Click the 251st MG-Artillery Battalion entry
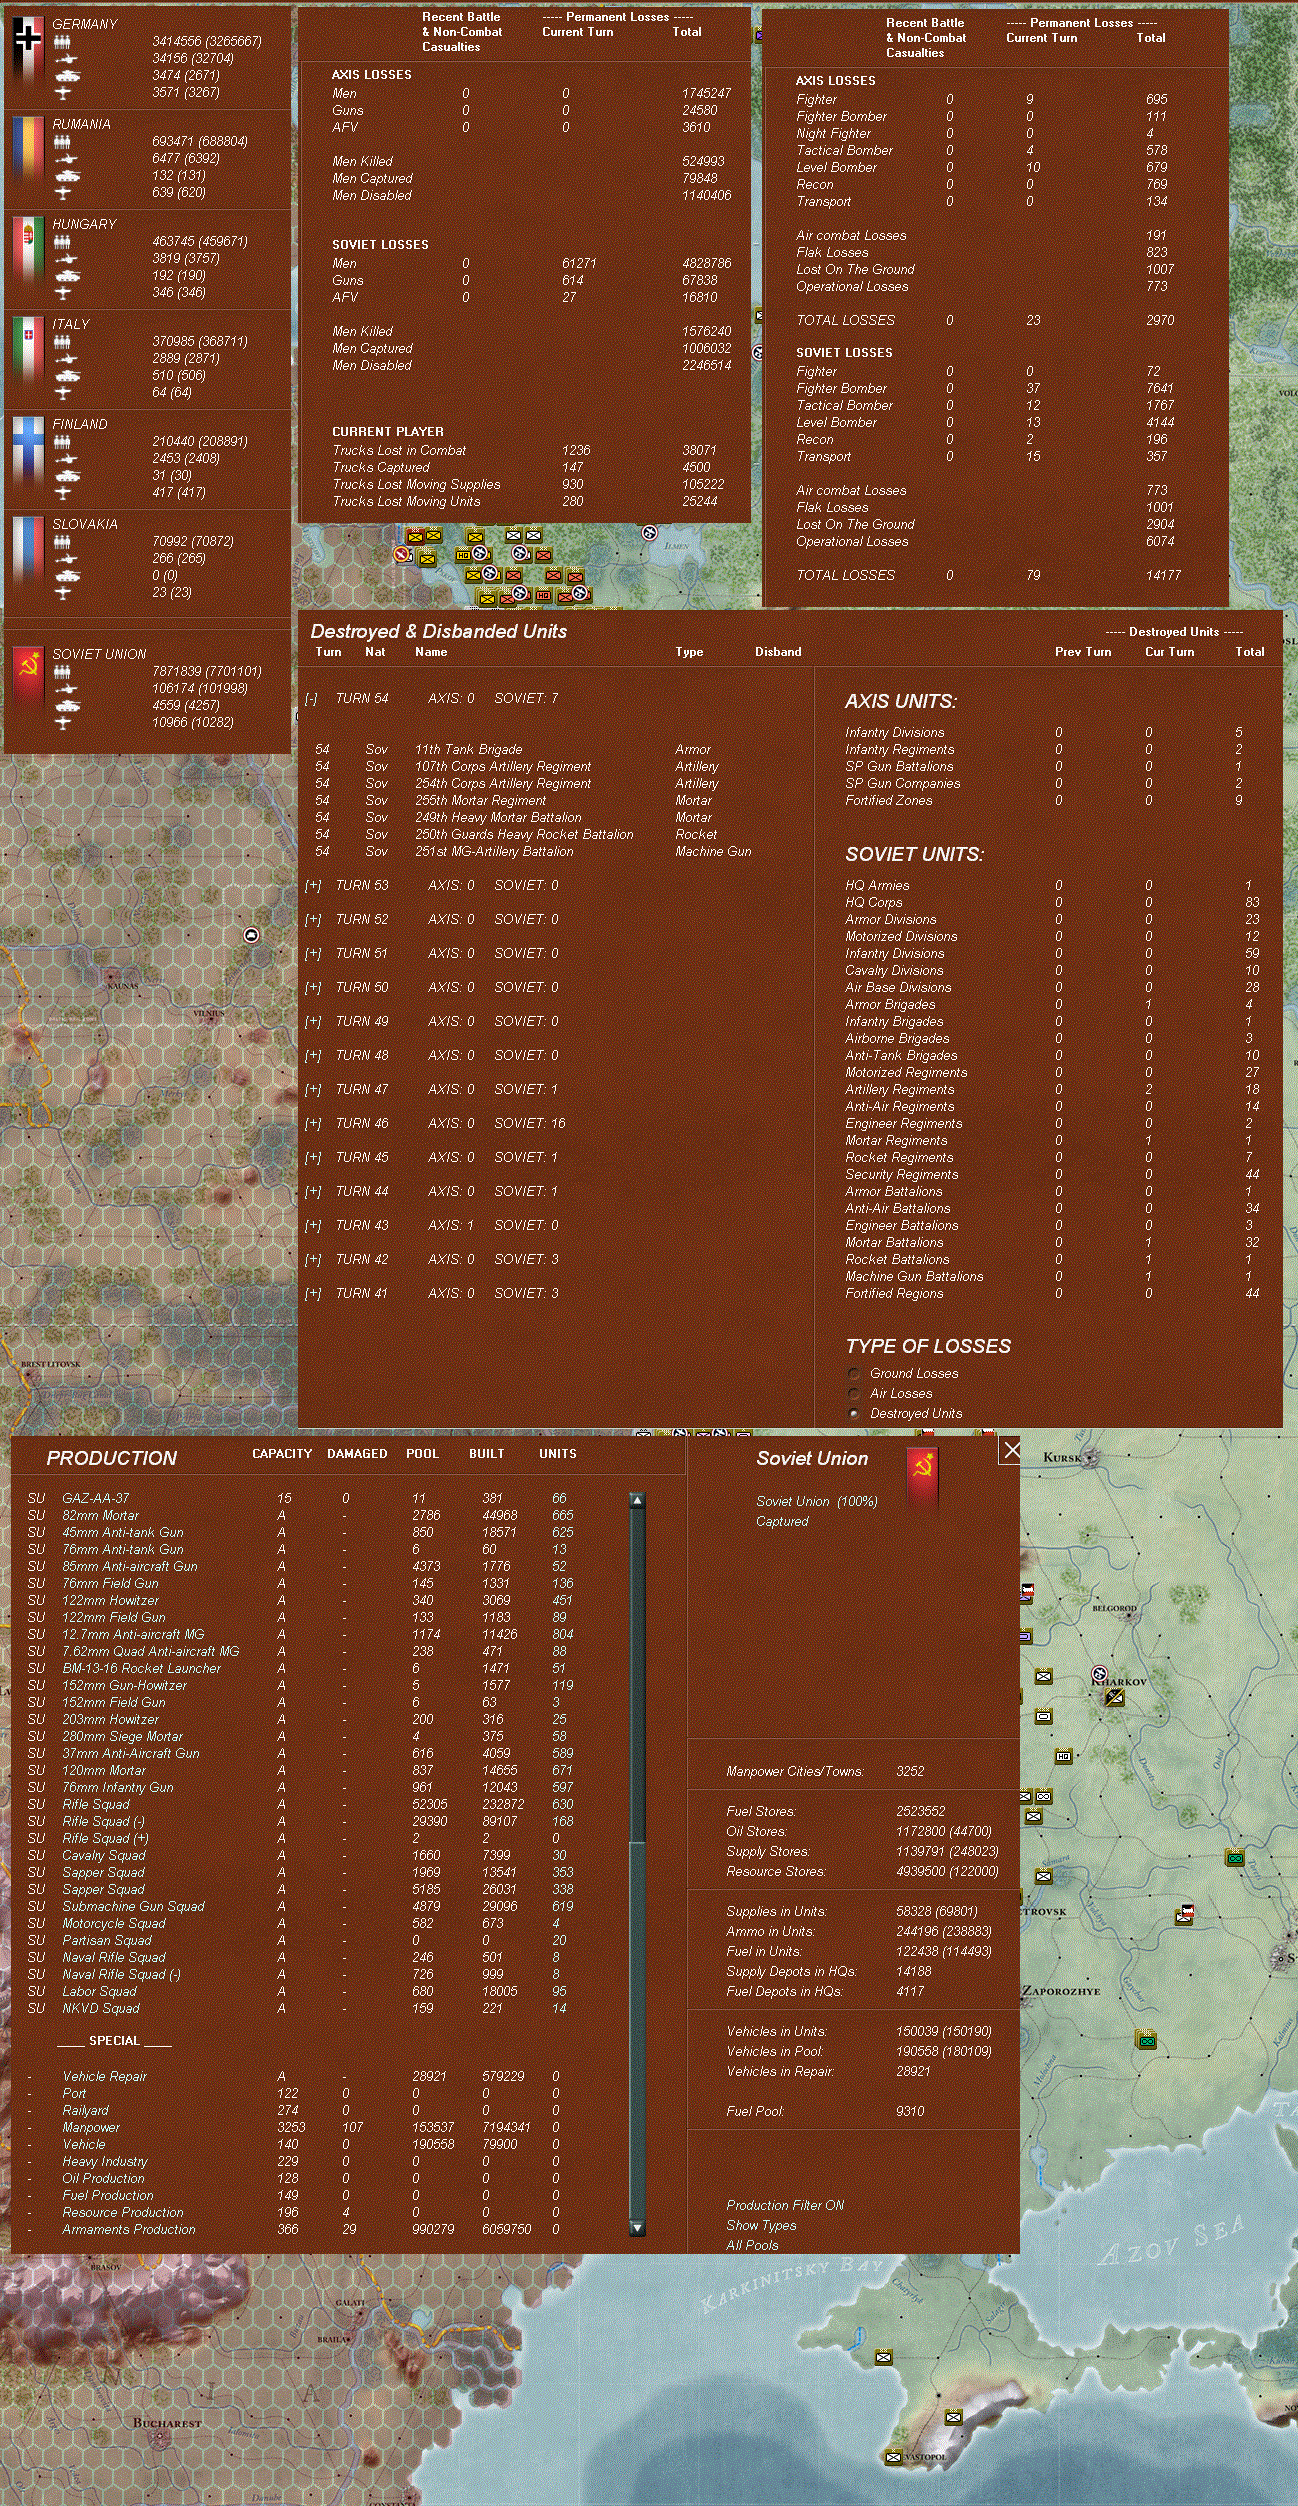The height and width of the screenshot is (2506, 1298). pyautogui.click(x=494, y=852)
